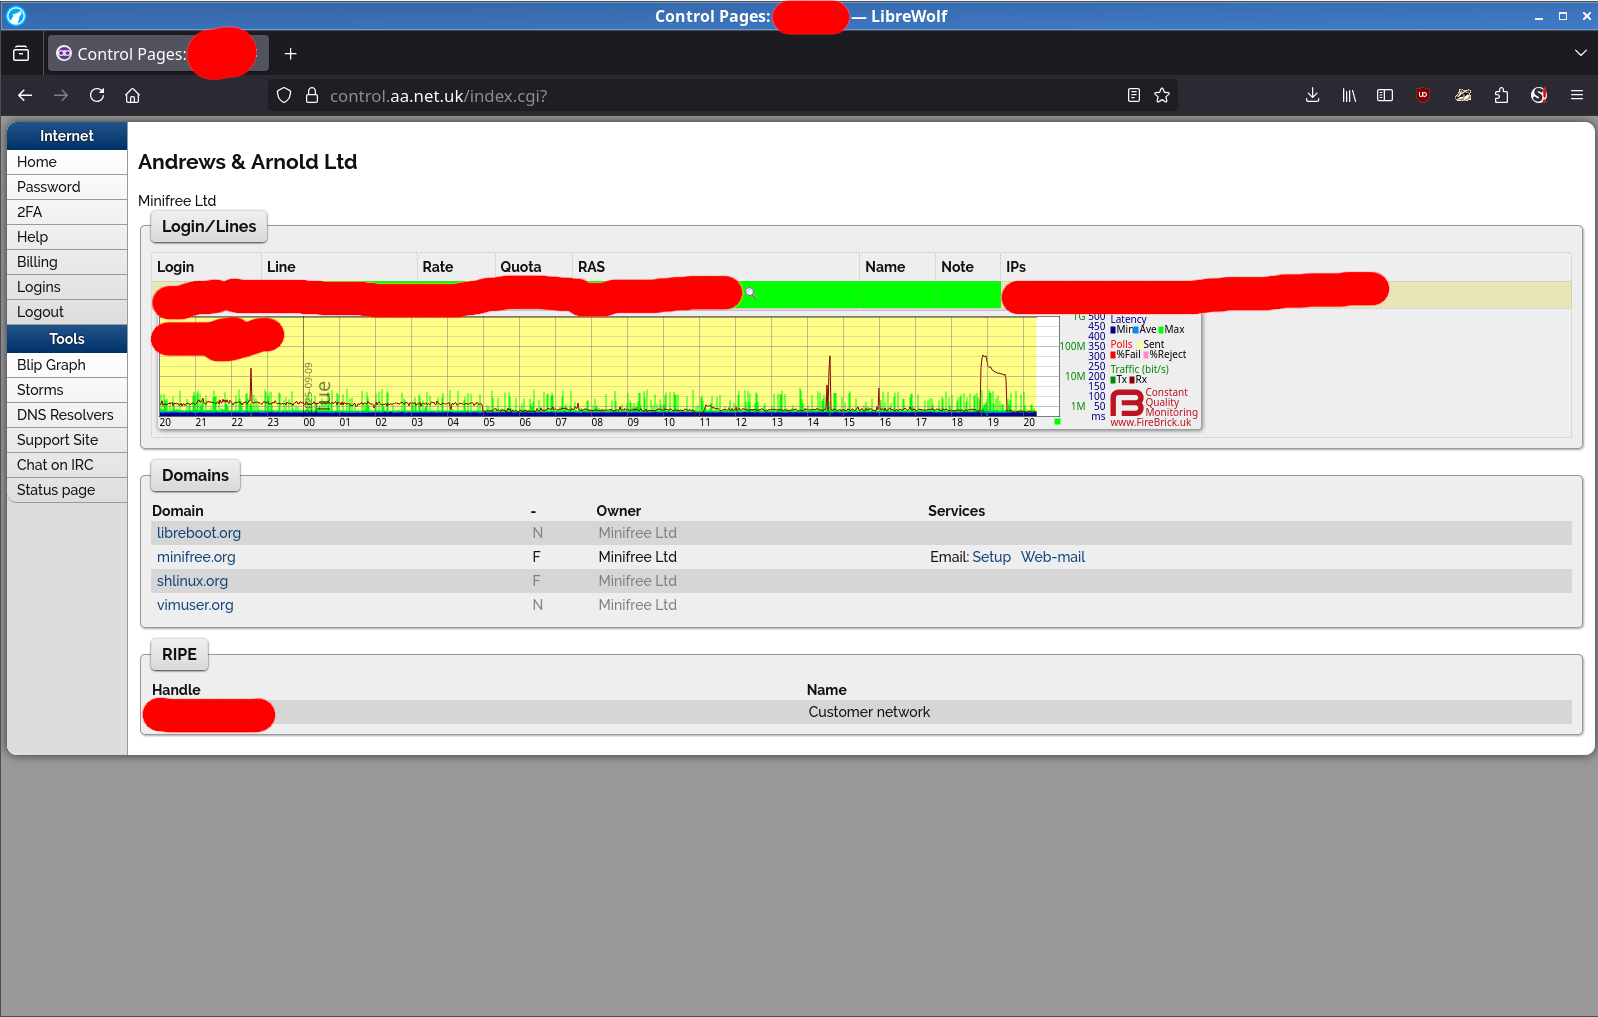Open the uBlock Origin extension icon
The width and height of the screenshot is (1598, 1017).
[1422, 96]
